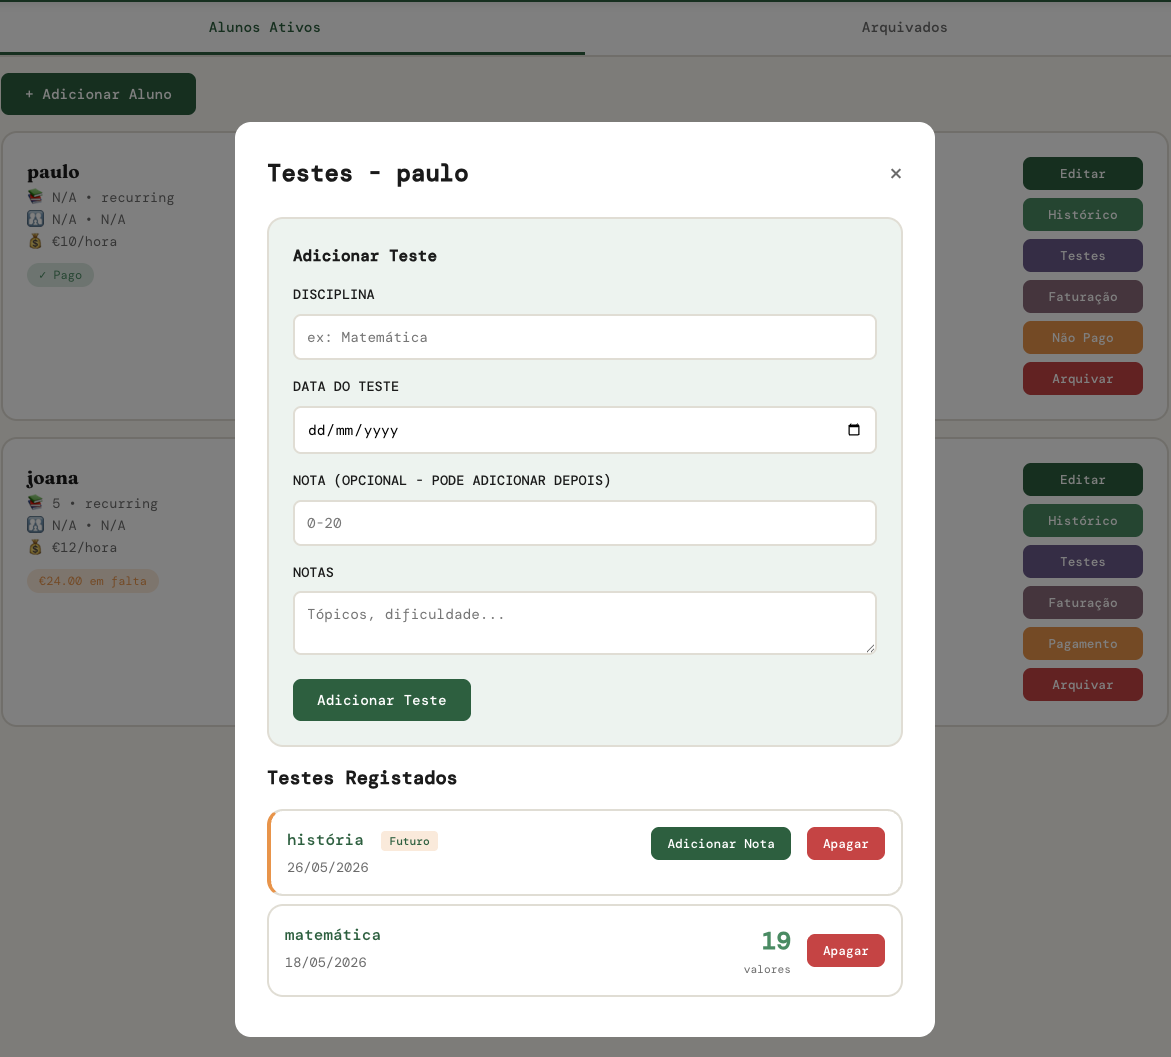1171x1057 pixels.
Task: Open the calendar picker icon in date field
Action: pos(854,430)
